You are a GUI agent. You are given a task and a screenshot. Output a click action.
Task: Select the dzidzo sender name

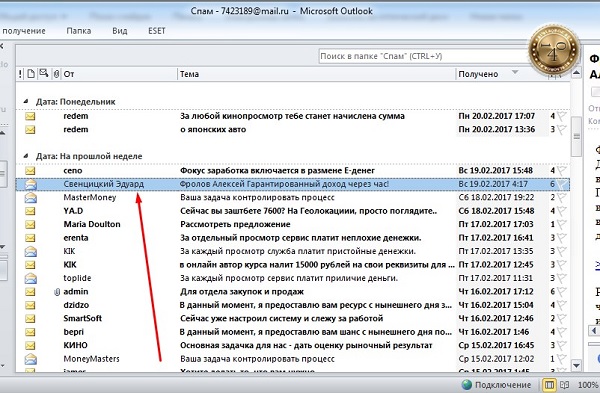(76, 305)
